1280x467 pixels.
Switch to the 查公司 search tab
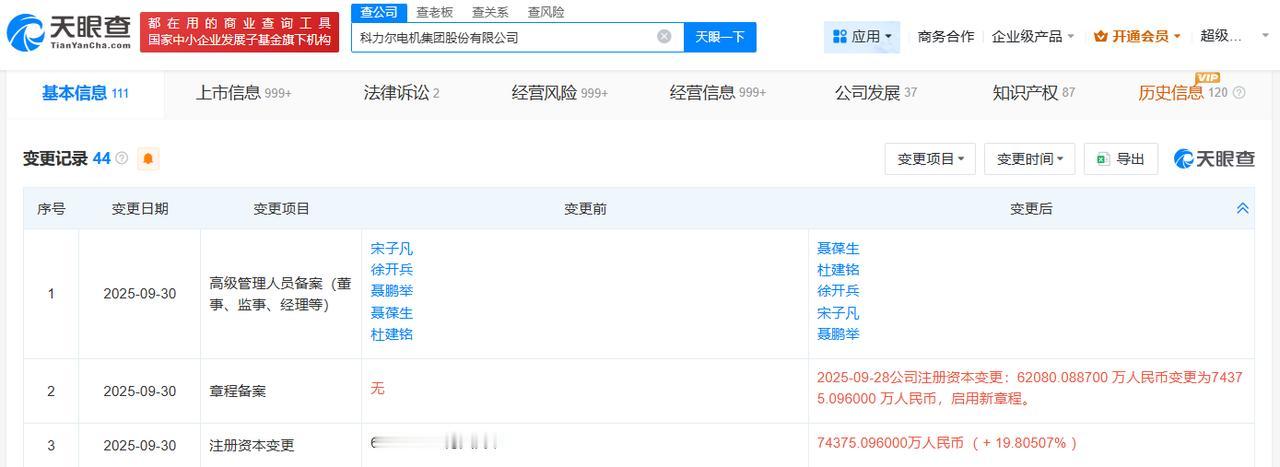click(379, 12)
